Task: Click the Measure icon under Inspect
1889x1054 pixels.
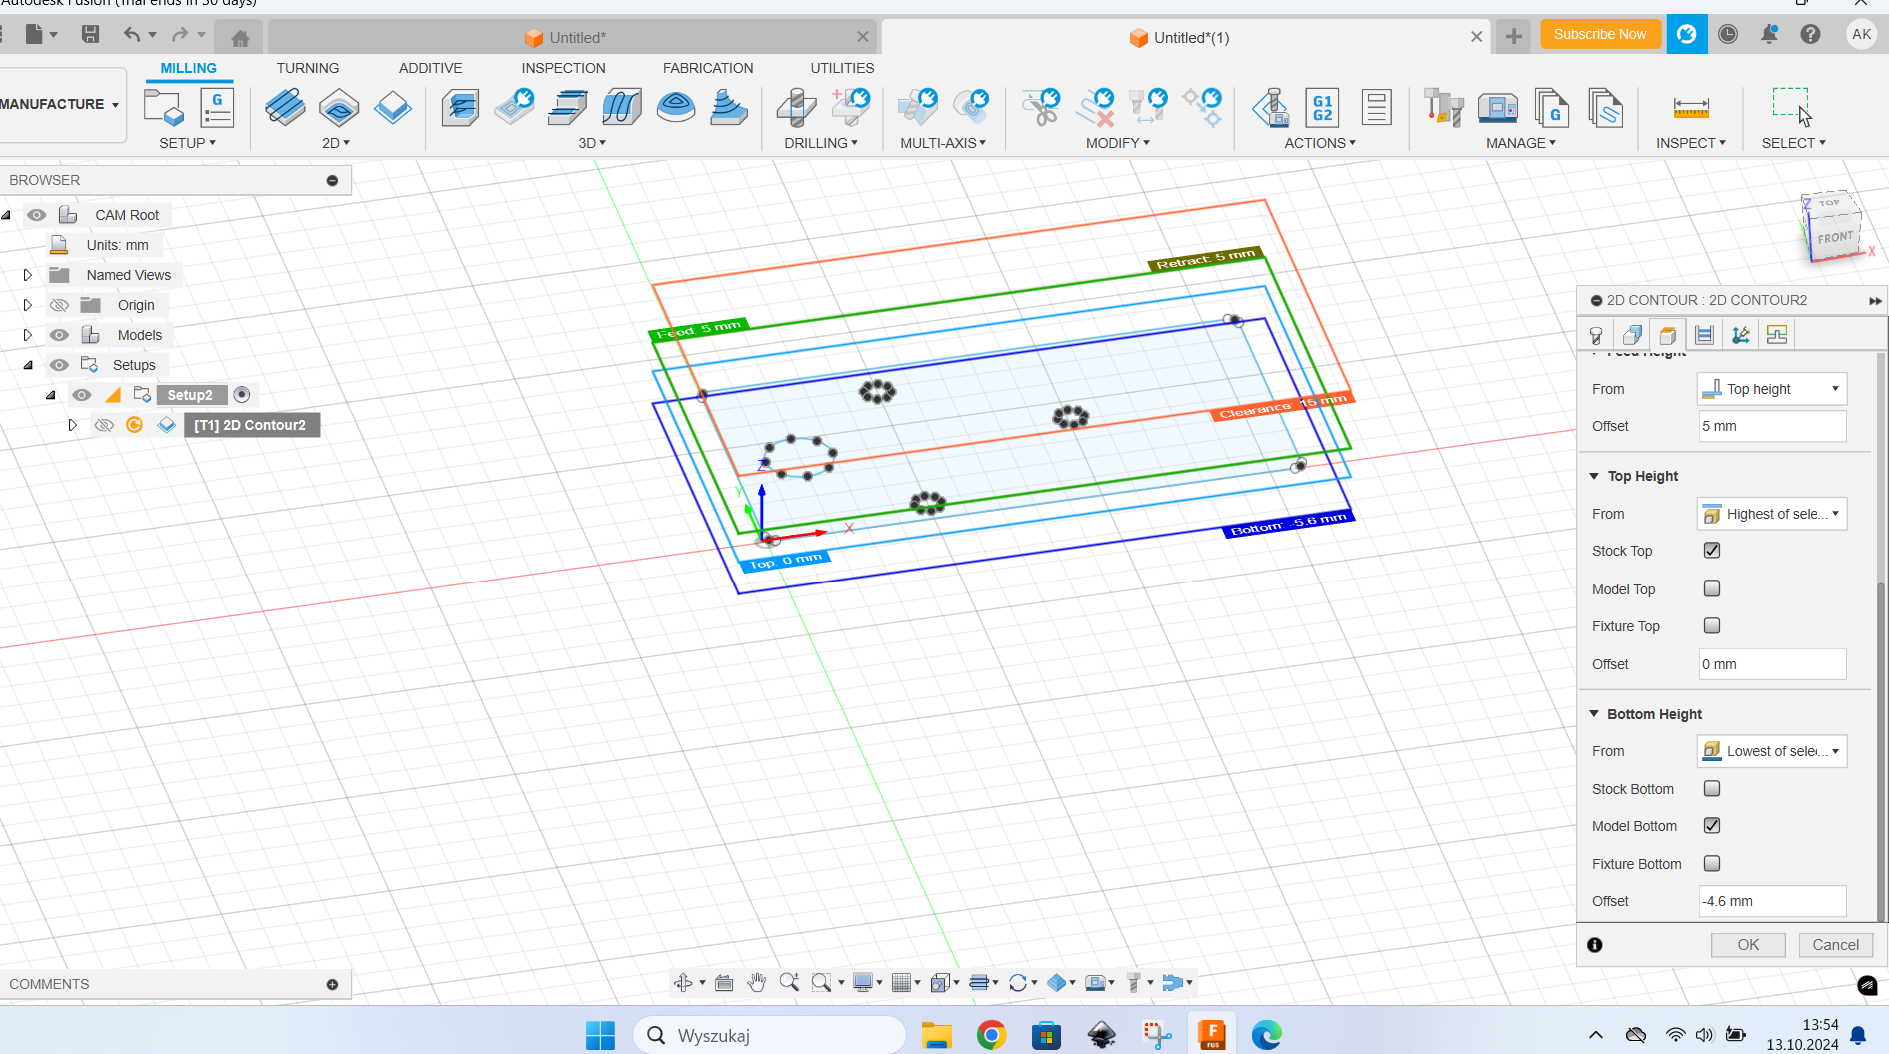Action: point(1691,107)
